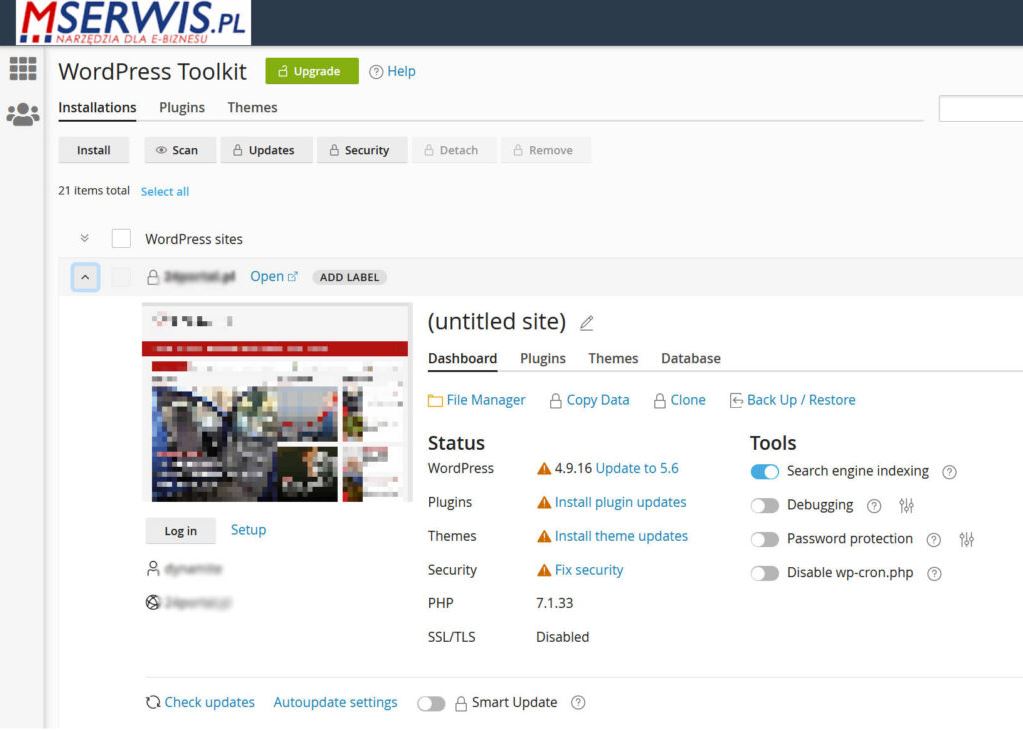
Task: Enable the Debugging switch
Action: [x=765, y=506]
